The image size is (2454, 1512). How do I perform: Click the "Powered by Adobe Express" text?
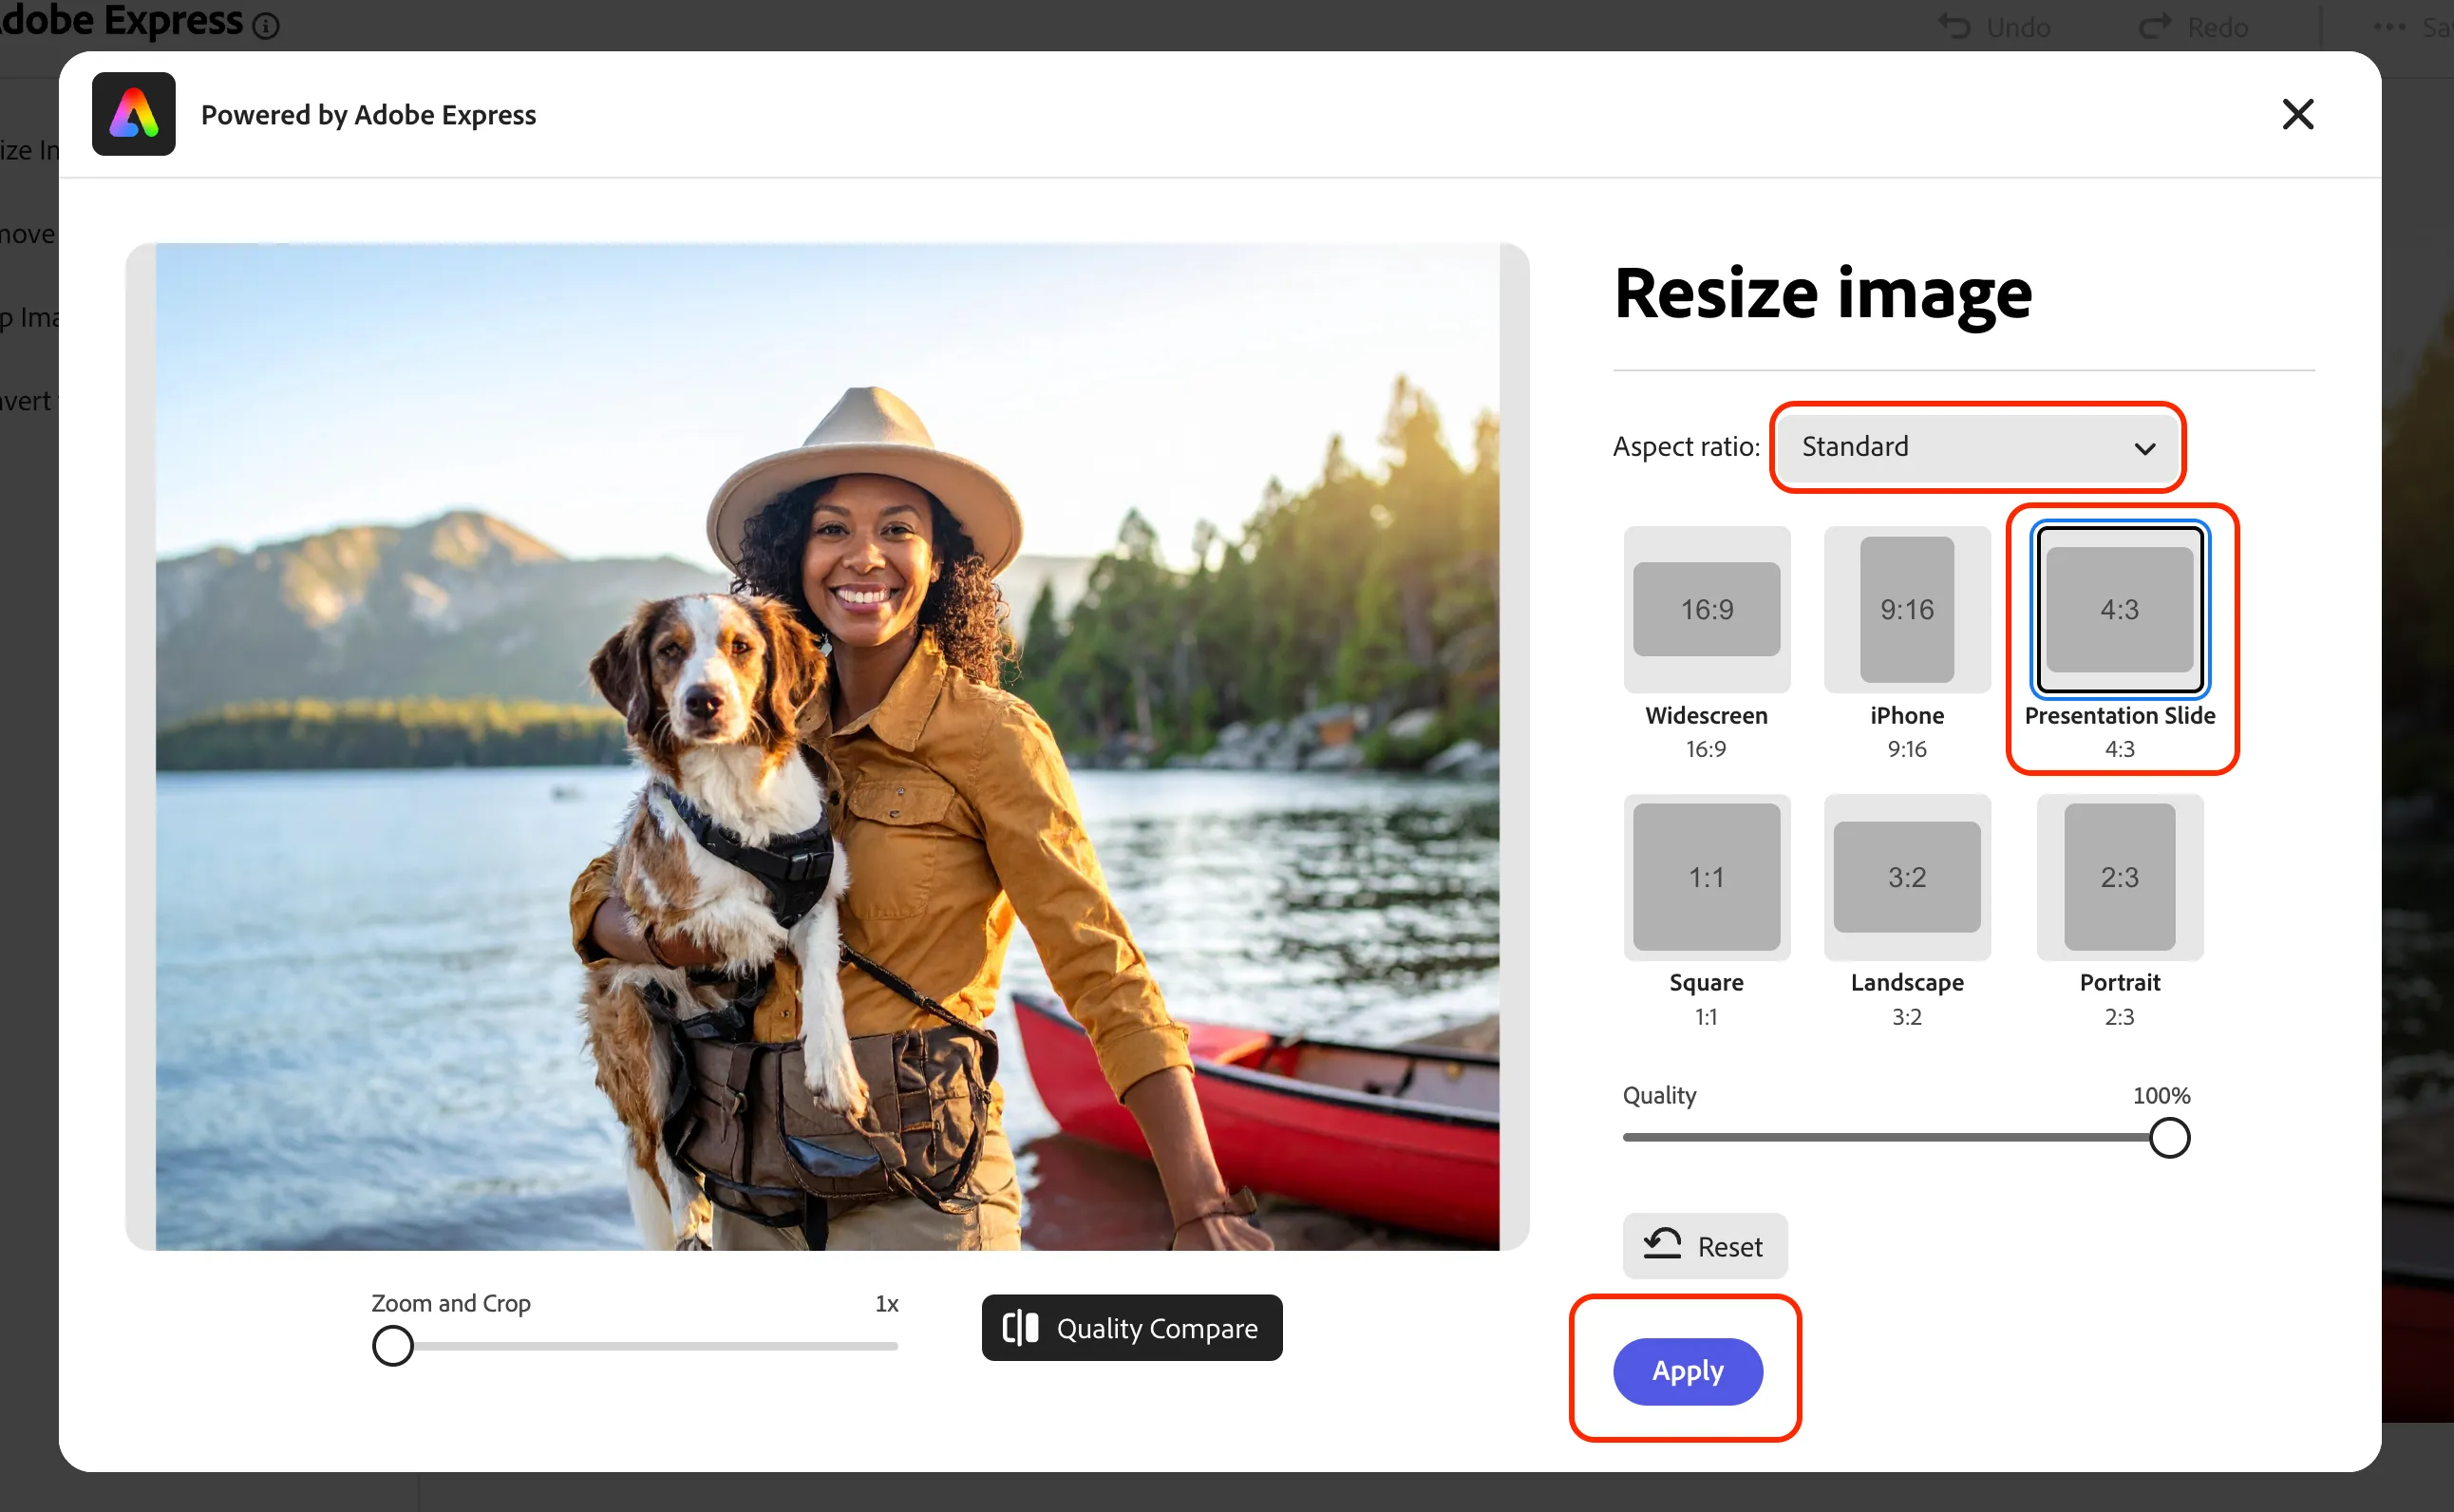[x=368, y=115]
